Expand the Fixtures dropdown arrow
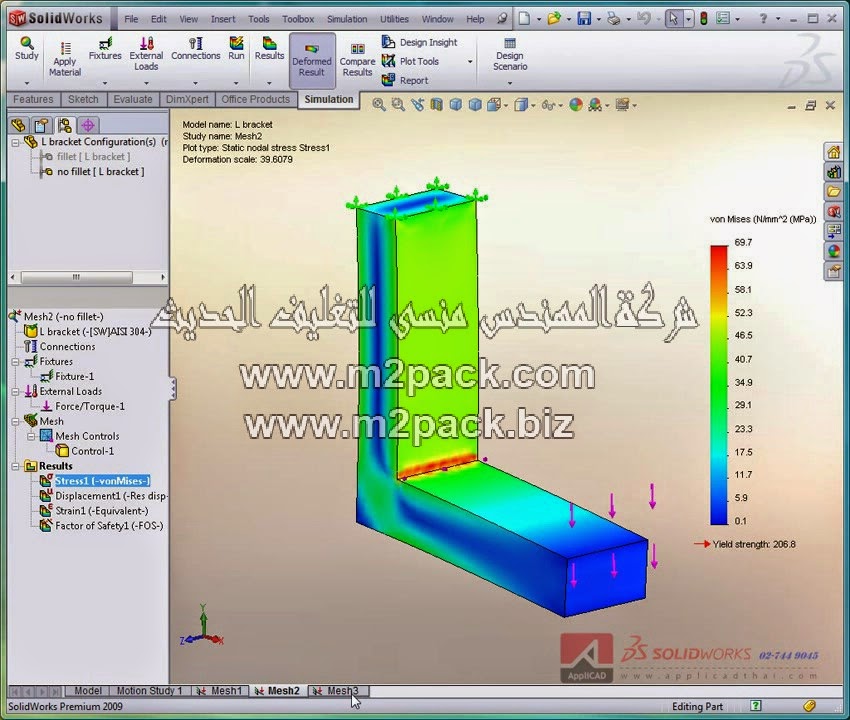The height and width of the screenshot is (720, 850). click(105, 83)
